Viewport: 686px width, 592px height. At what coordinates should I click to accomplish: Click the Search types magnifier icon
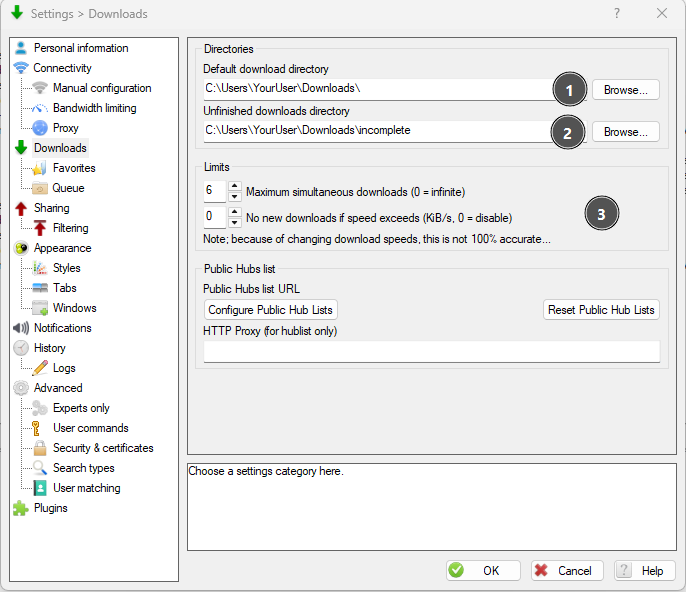tap(40, 468)
